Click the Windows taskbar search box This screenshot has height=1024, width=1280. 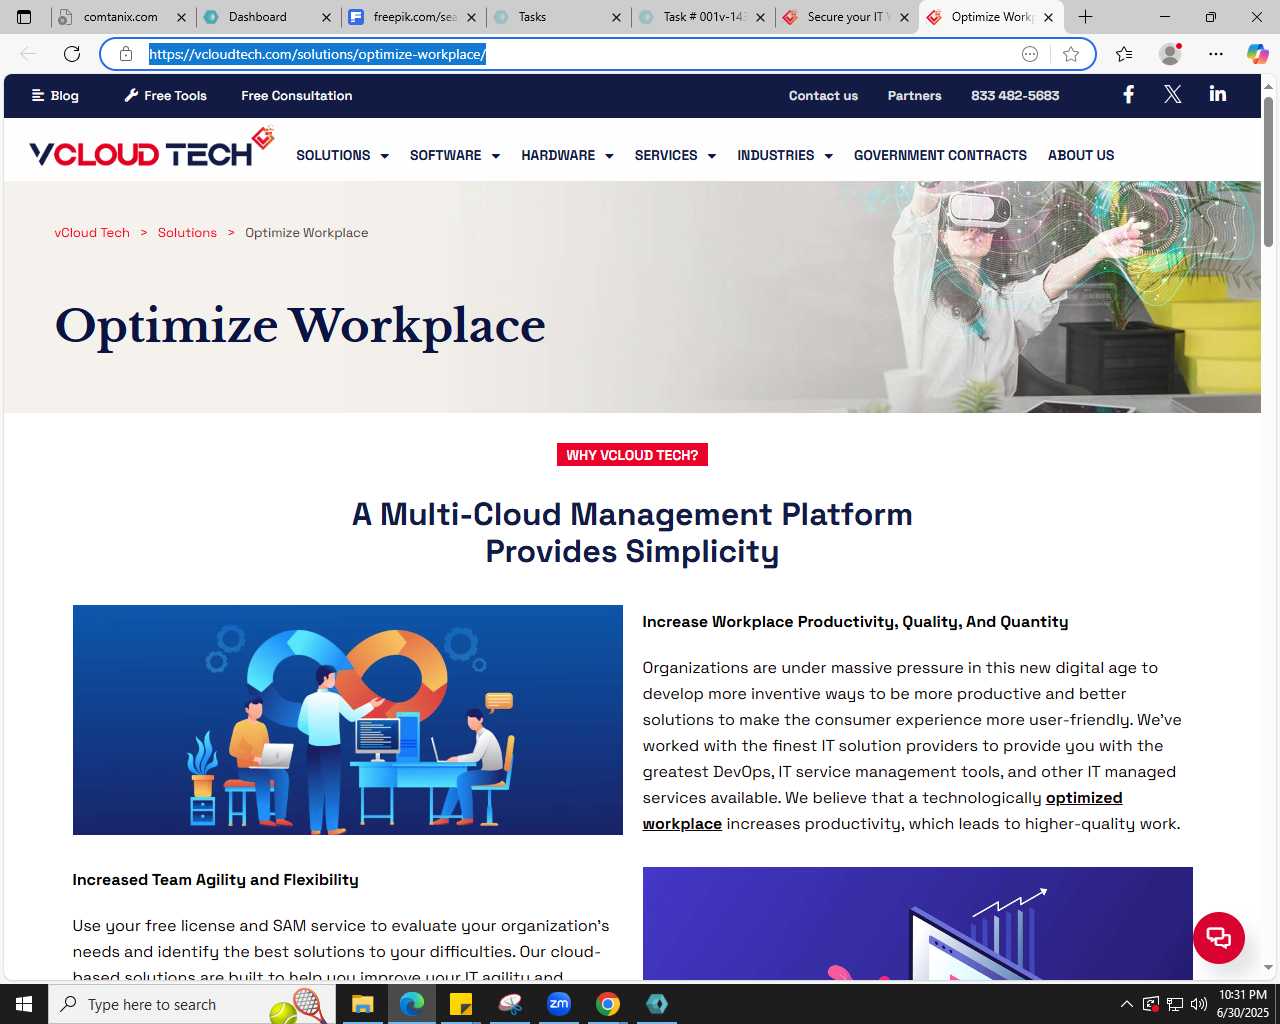tap(190, 1004)
